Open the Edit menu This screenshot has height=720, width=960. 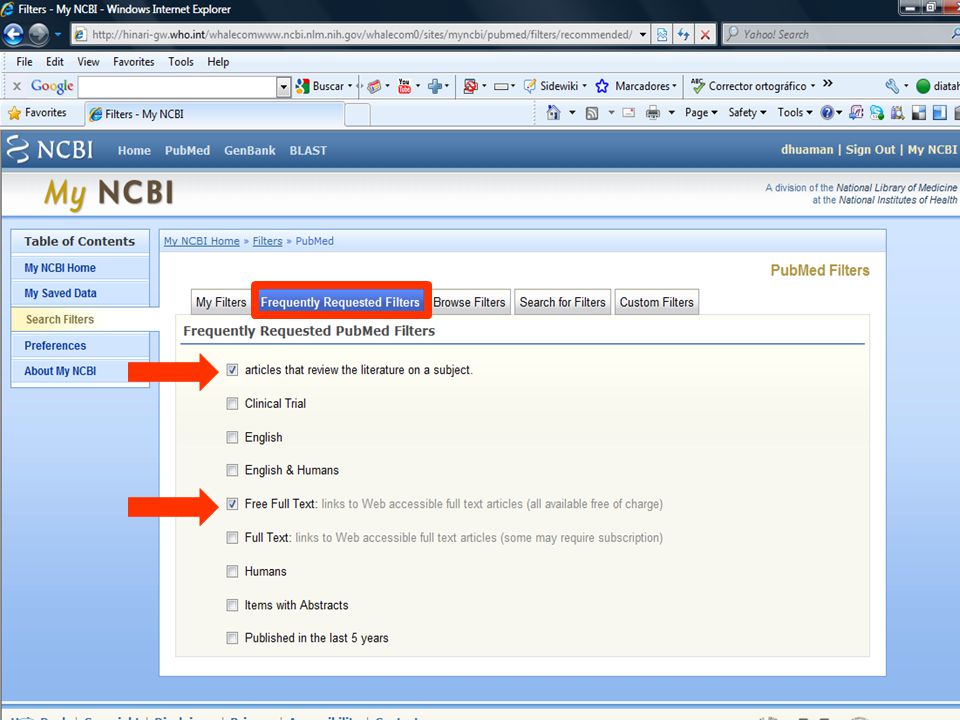pyautogui.click(x=54, y=62)
